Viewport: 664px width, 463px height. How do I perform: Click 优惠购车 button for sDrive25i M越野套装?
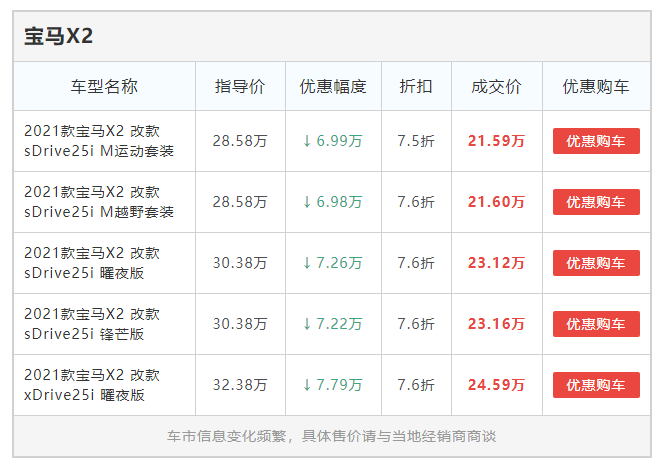tap(596, 202)
